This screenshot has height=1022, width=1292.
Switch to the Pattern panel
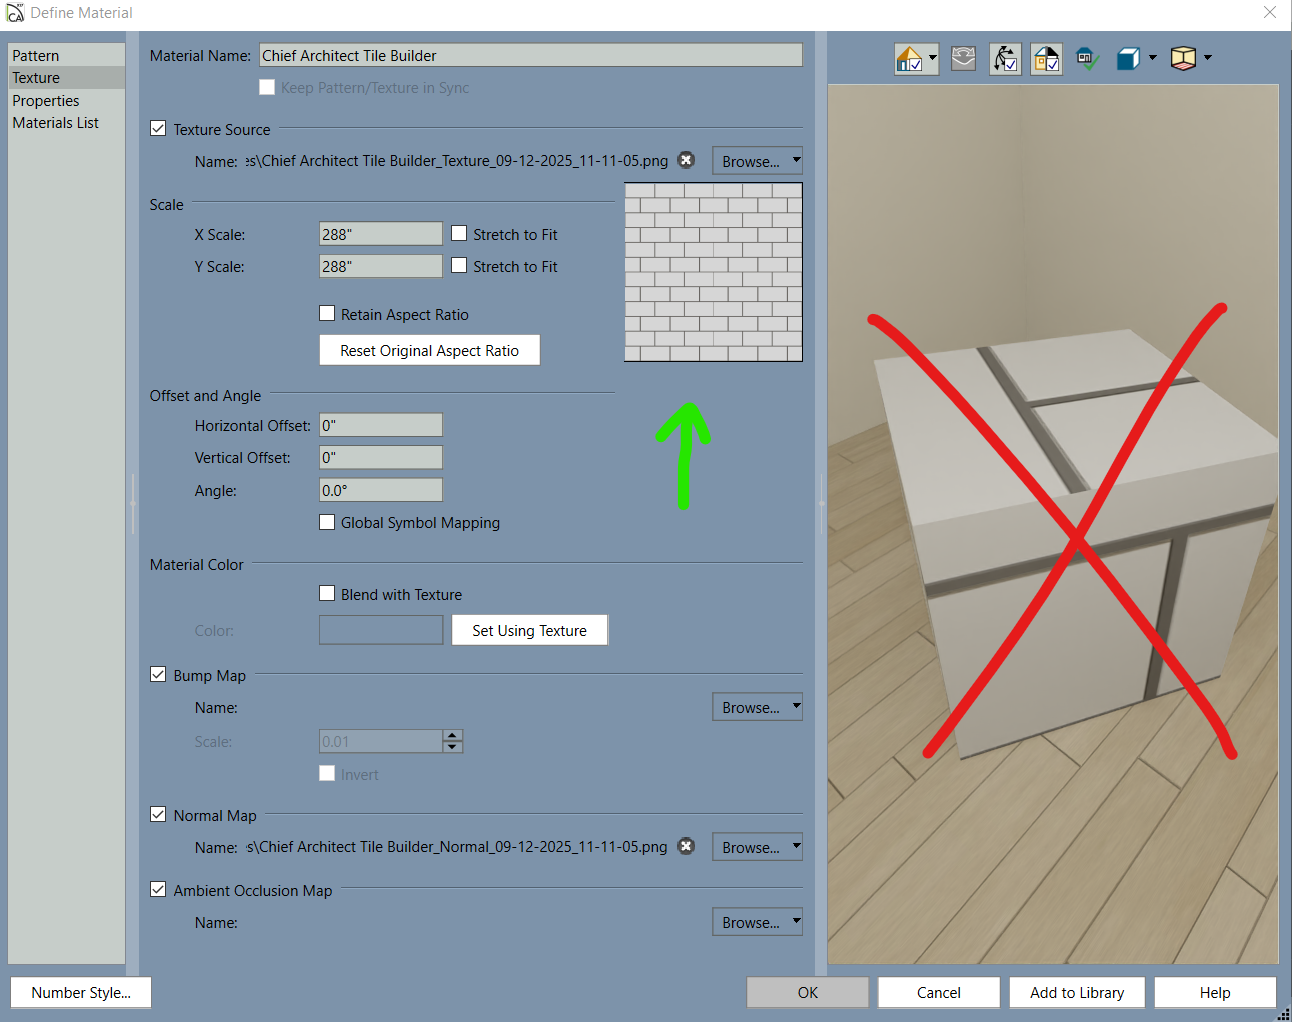pos(36,56)
